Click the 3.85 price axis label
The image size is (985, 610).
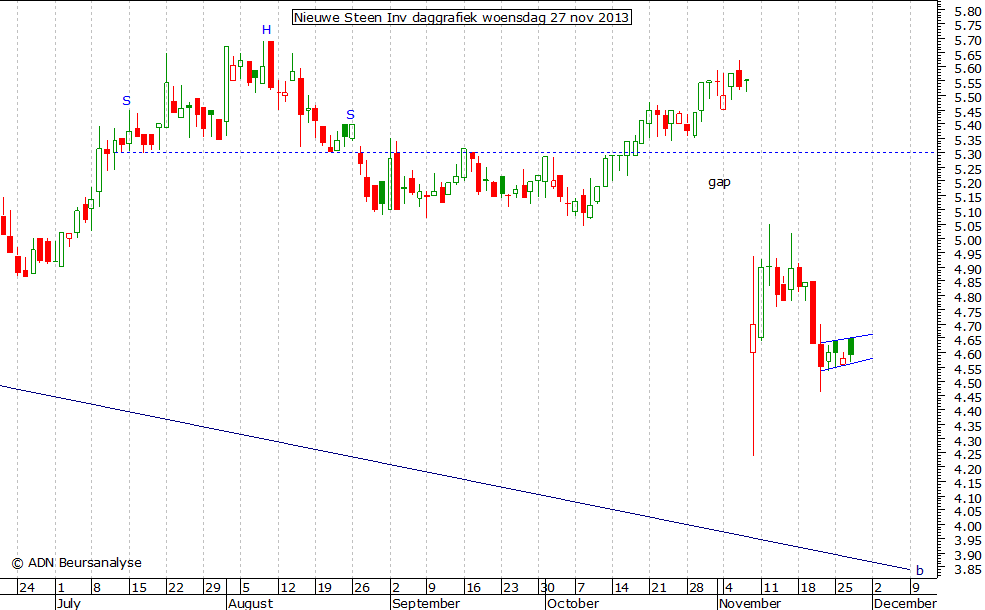pyautogui.click(x=967, y=569)
